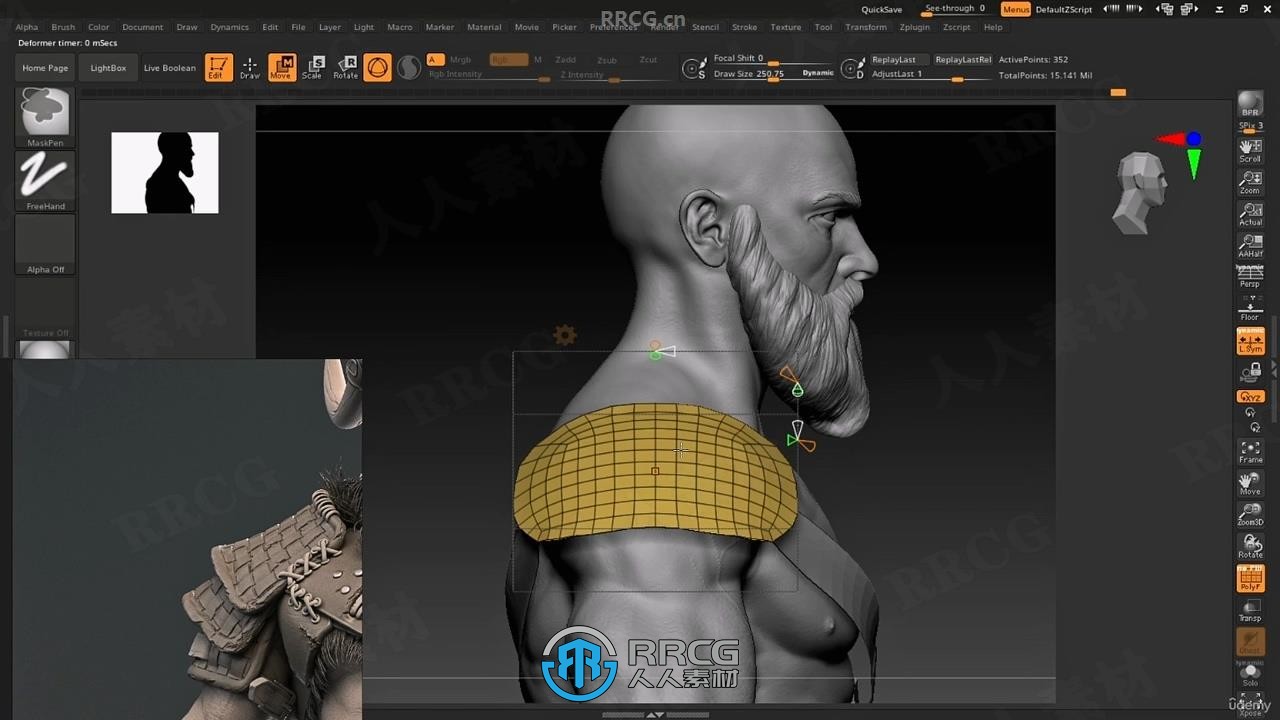Toggle Solo mode
This screenshot has width=1280, height=720.
click(x=1250, y=673)
